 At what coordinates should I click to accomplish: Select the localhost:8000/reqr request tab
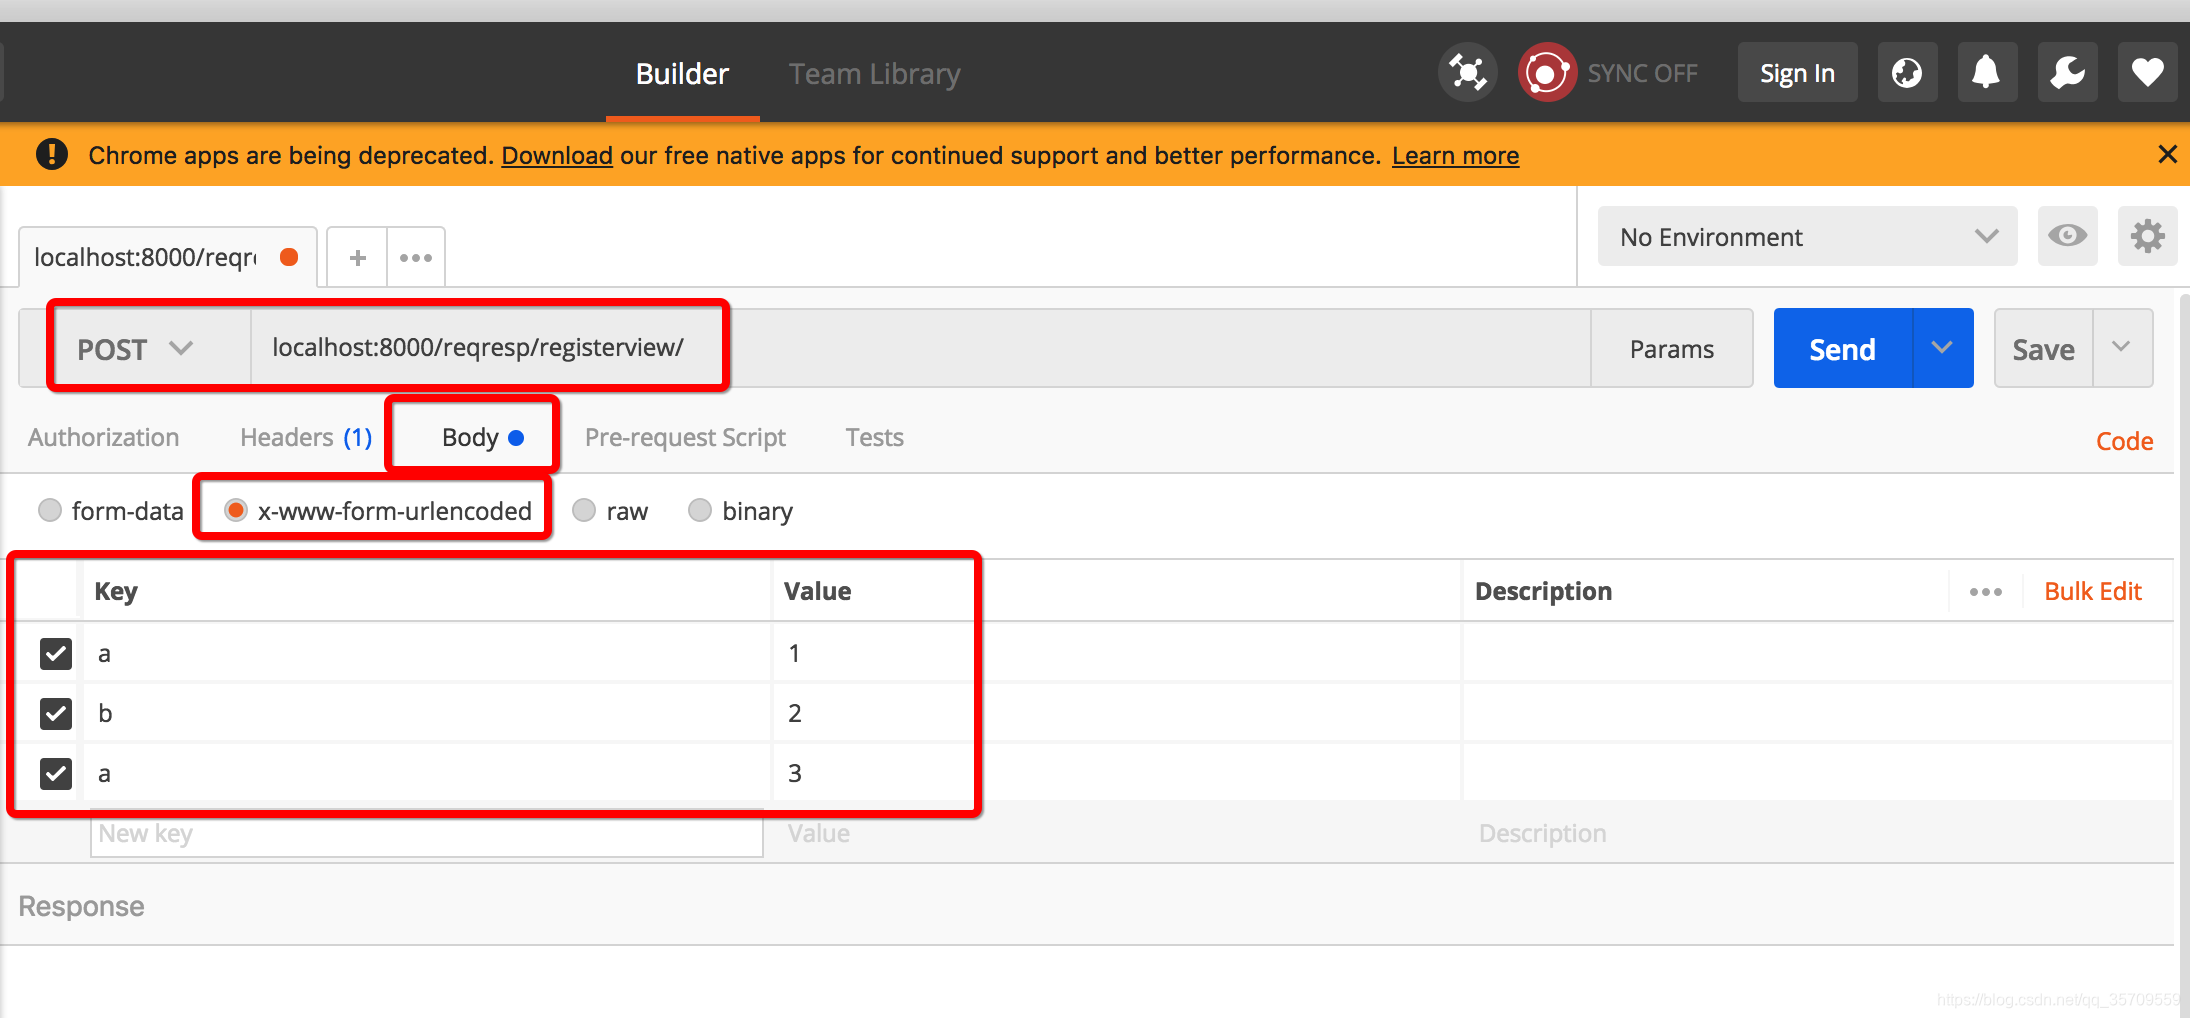[x=168, y=258]
